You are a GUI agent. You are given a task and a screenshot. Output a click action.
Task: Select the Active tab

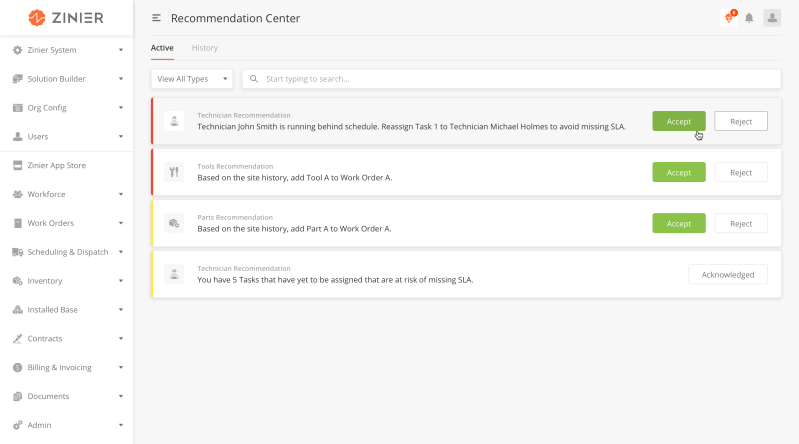point(162,48)
